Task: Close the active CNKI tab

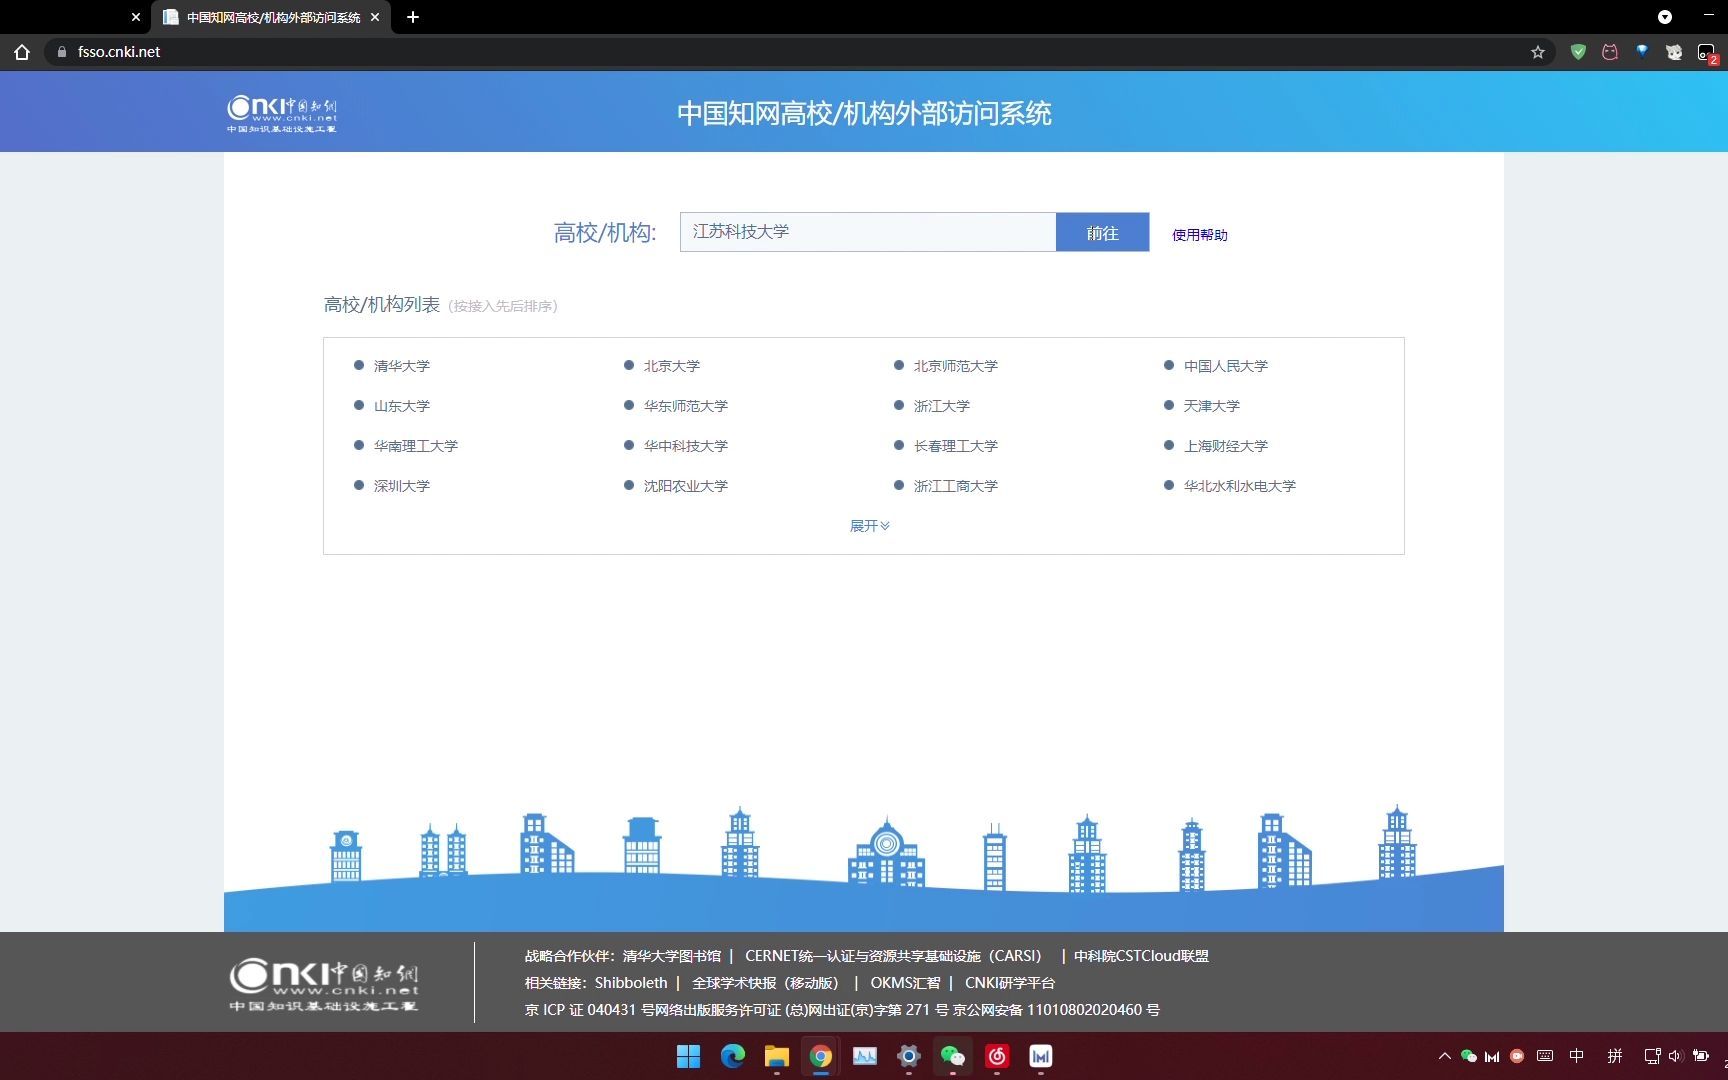Action: coord(375,17)
